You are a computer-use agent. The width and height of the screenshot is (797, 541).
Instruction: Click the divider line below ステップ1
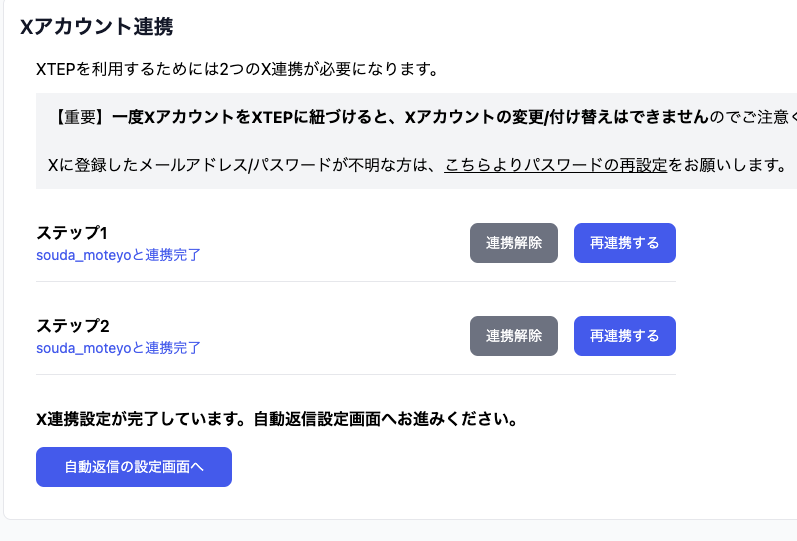355,281
